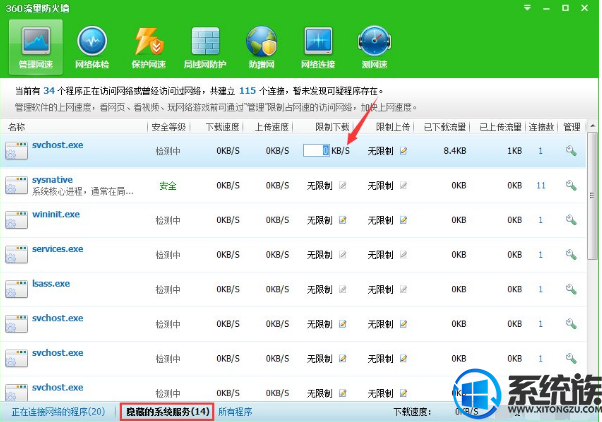Click 检测中 status in wininit.exe row
The image size is (602, 422).
(x=168, y=220)
